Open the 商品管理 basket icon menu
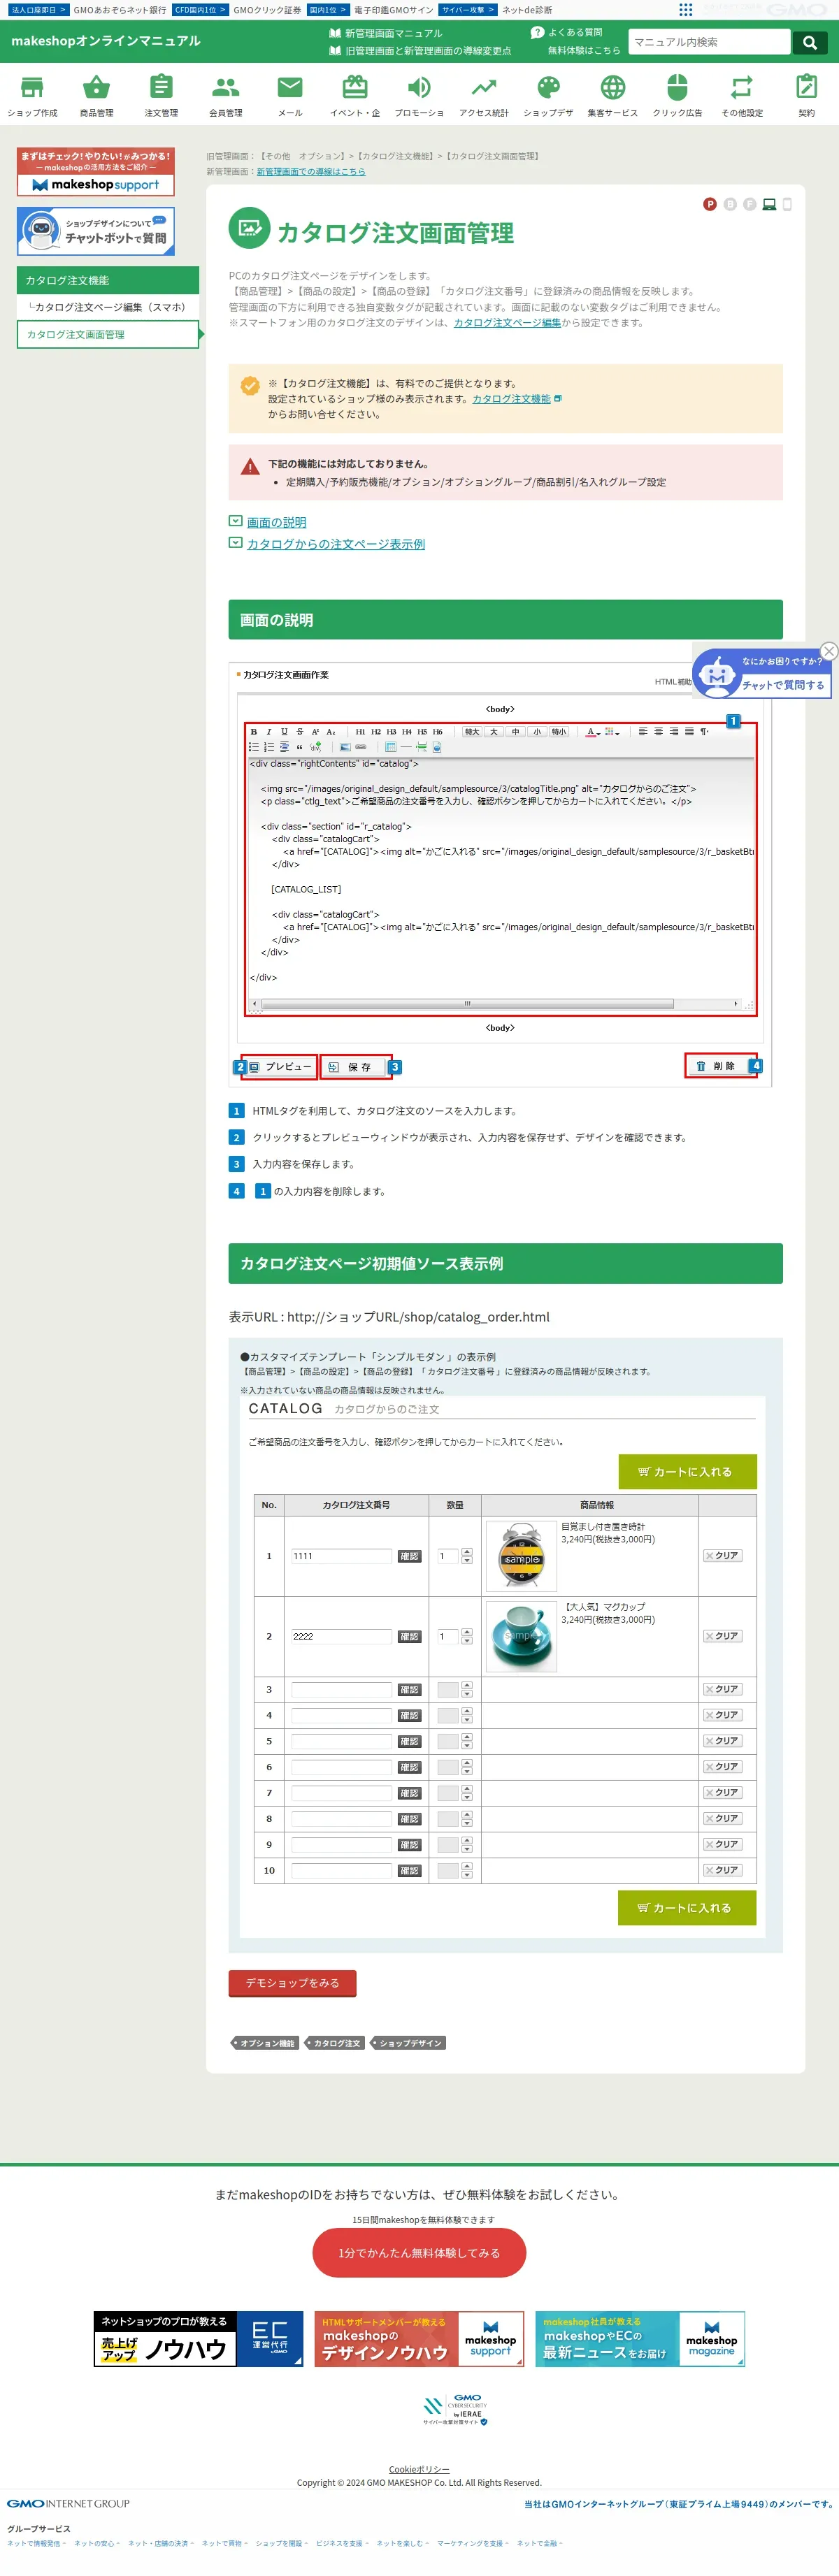 [96, 96]
